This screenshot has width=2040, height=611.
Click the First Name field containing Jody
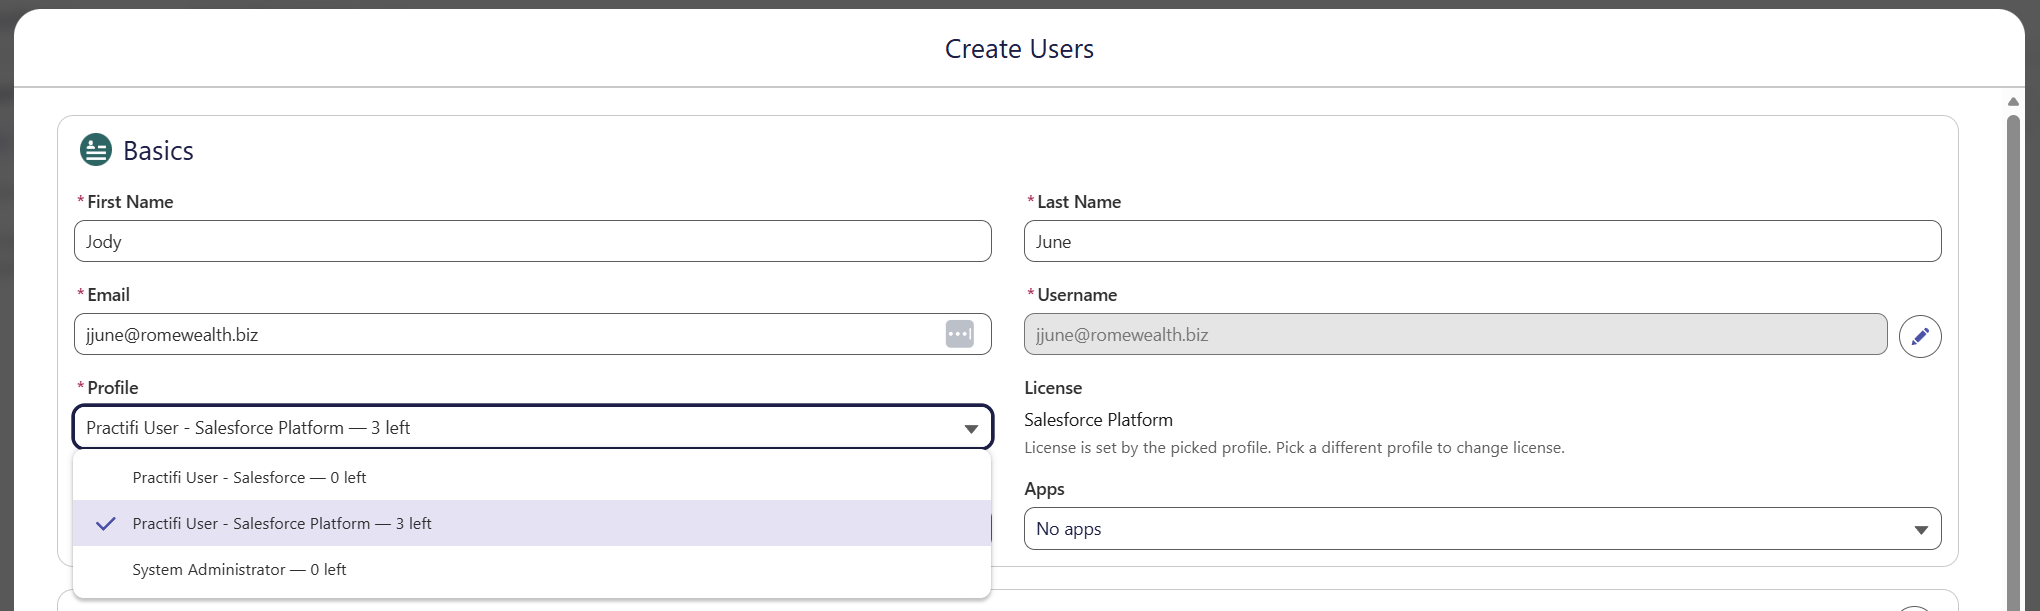tap(532, 241)
